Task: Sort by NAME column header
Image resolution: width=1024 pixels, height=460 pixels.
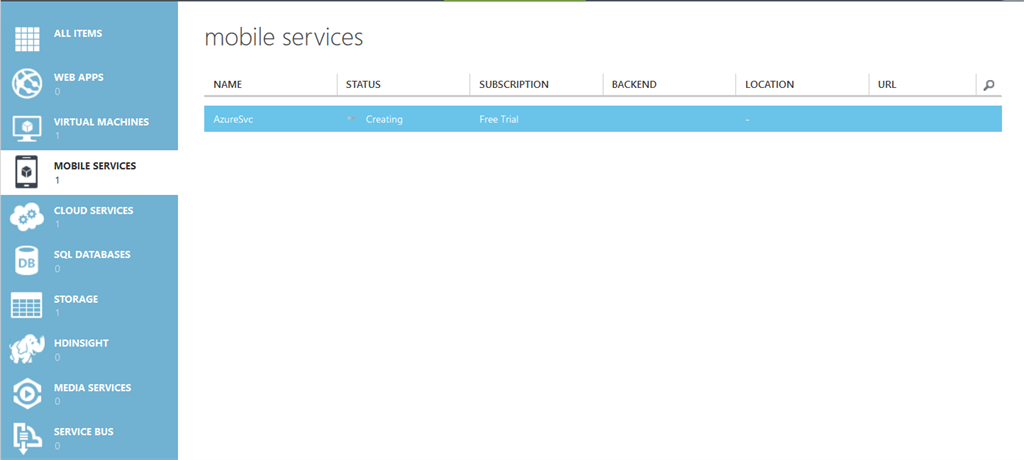Action: [227, 85]
